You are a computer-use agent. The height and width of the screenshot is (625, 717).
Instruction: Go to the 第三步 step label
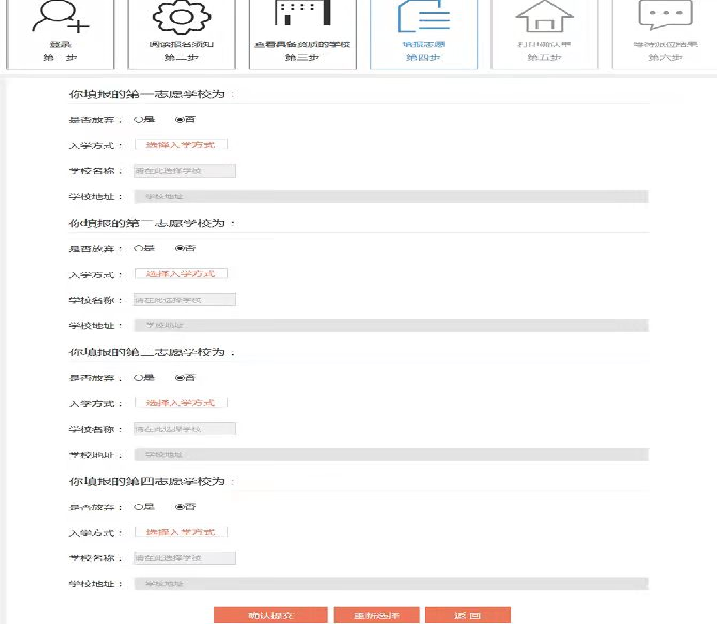(302, 58)
